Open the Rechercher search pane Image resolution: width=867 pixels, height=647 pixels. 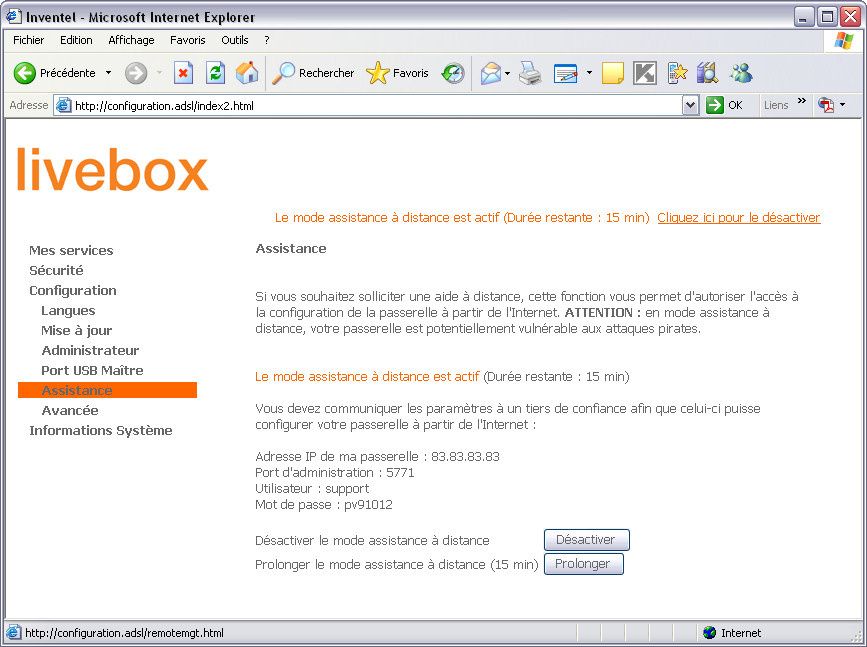pos(313,73)
